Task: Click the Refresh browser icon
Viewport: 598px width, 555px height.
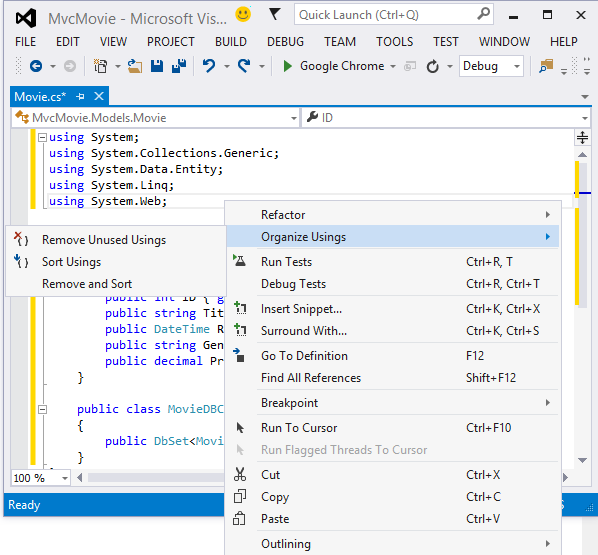Action: [x=432, y=67]
